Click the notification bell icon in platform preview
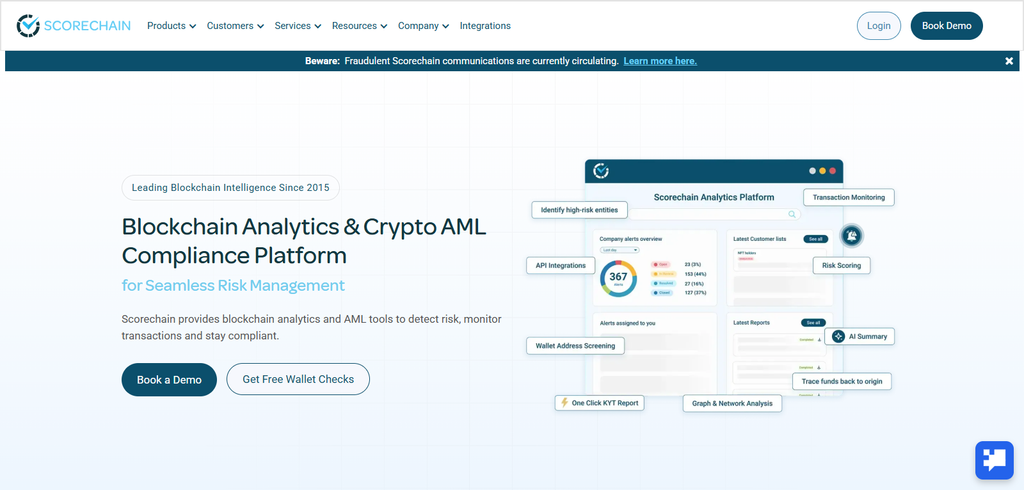Screen dimensions: 1024x490 tap(852, 235)
